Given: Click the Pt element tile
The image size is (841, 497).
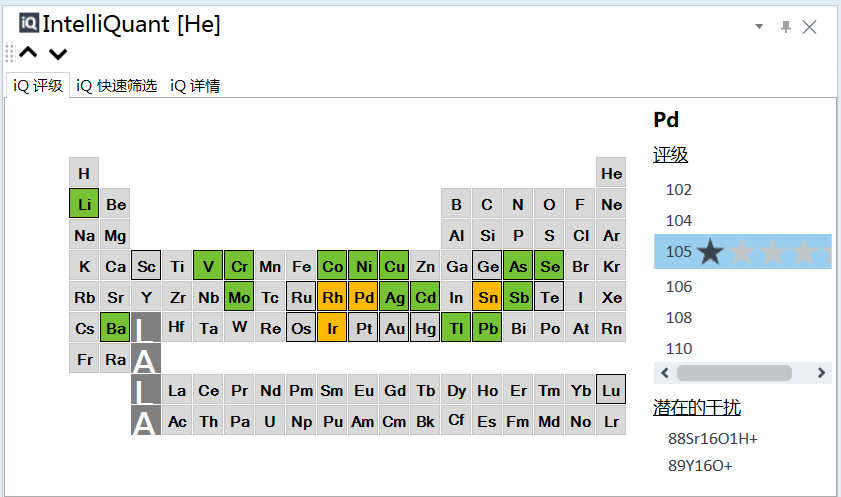Looking at the screenshot, I should coord(363,328).
